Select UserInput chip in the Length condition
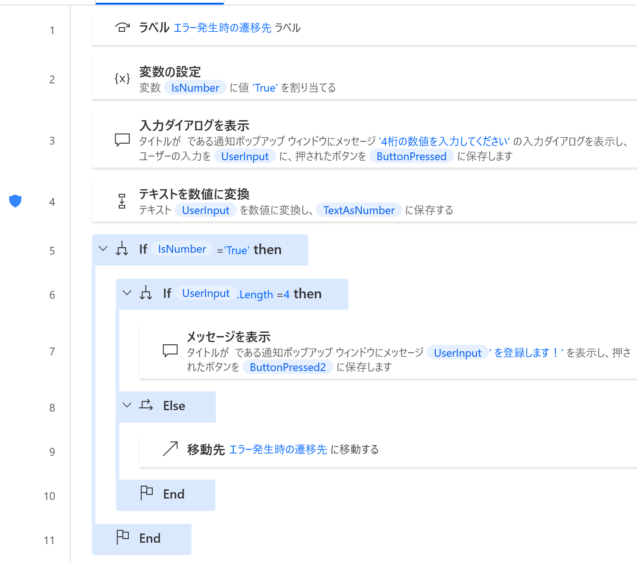Viewport: 637px width, 563px height. click(x=206, y=293)
